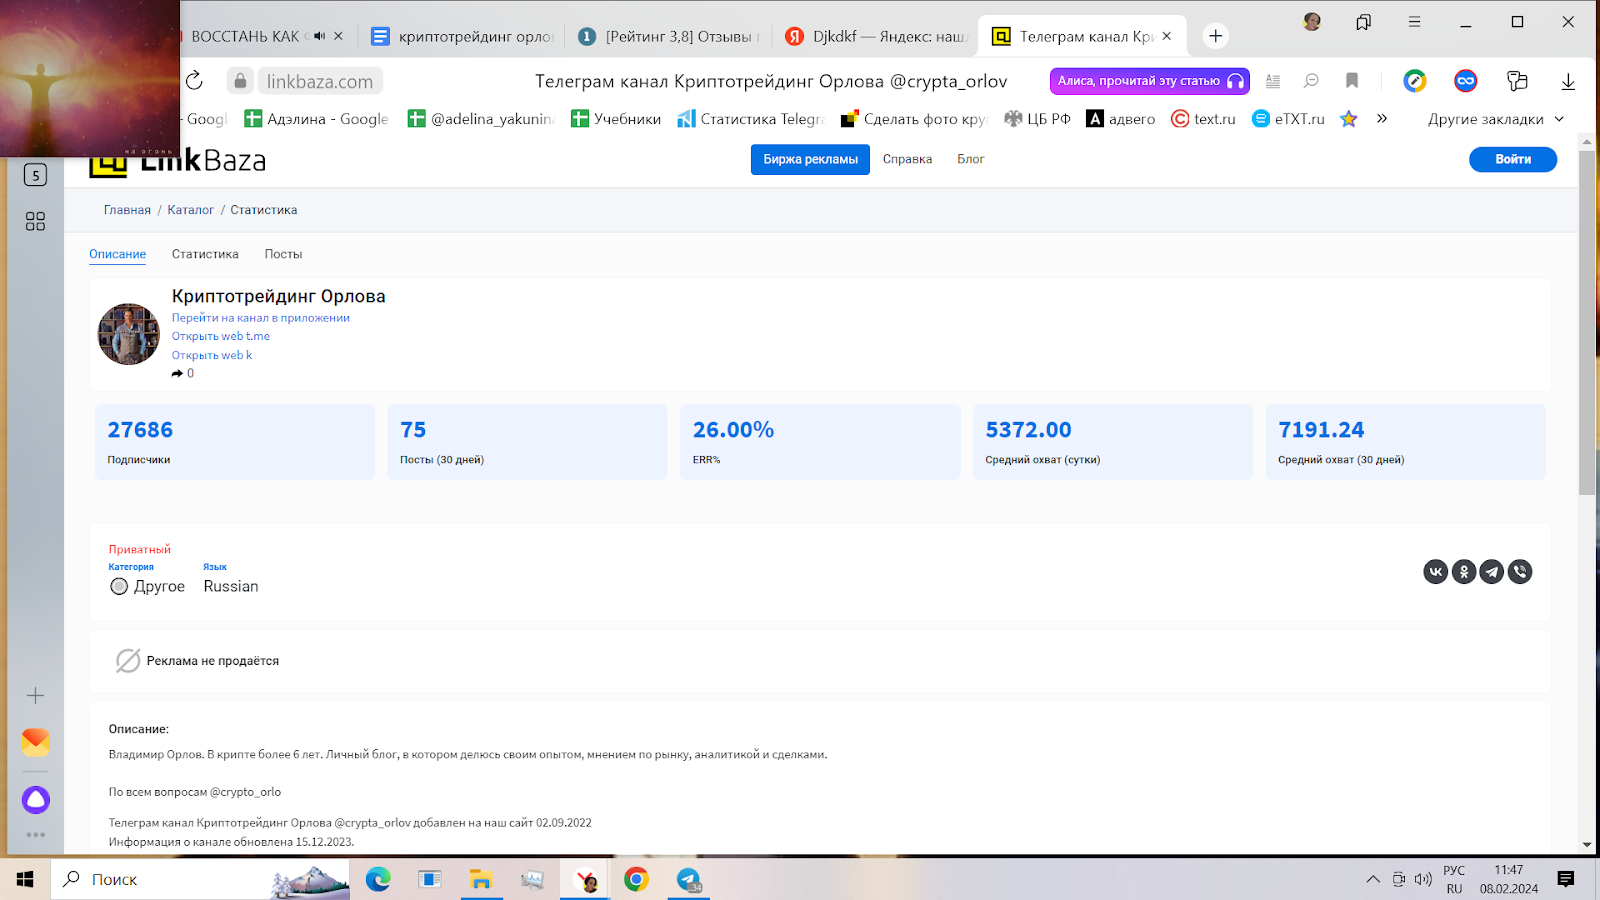This screenshot has height=900, width=1600.
Task: Open Alice assistant icon in sidebar
Action: [x=35, y=800]
